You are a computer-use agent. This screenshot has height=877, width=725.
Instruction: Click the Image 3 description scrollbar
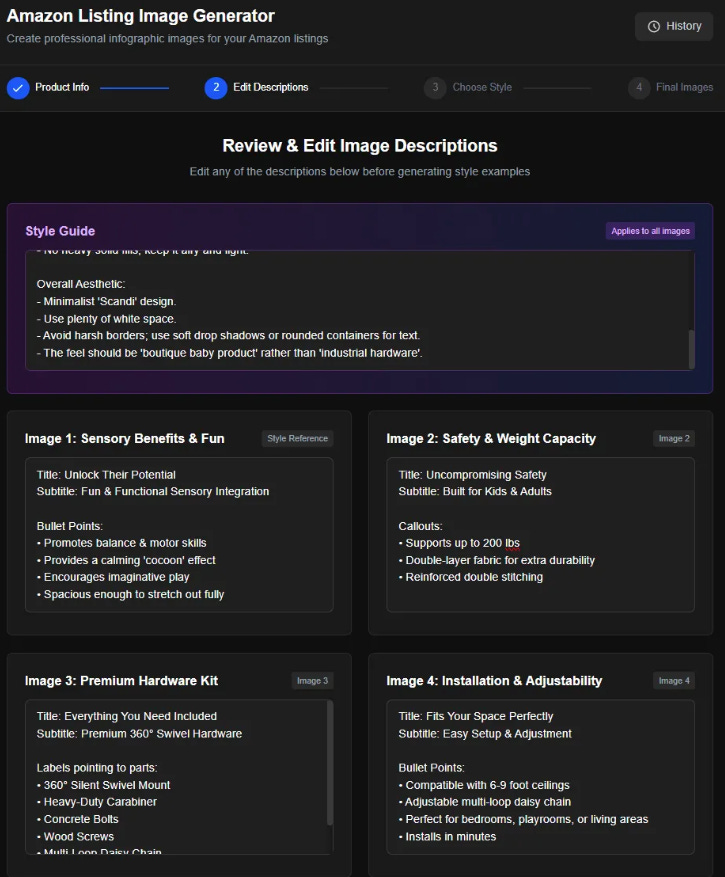[x=330, y=763]
